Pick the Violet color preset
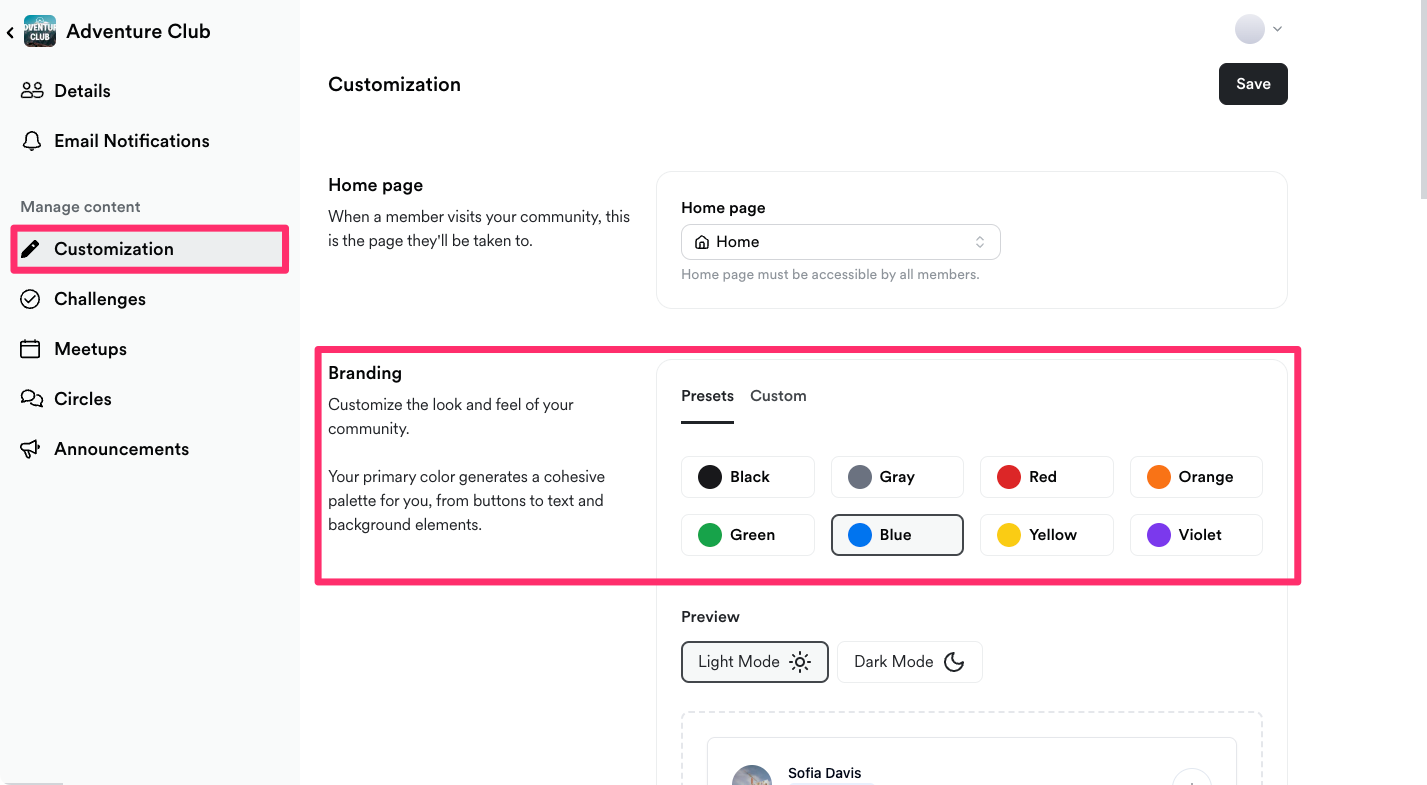 coord(1196,535)
